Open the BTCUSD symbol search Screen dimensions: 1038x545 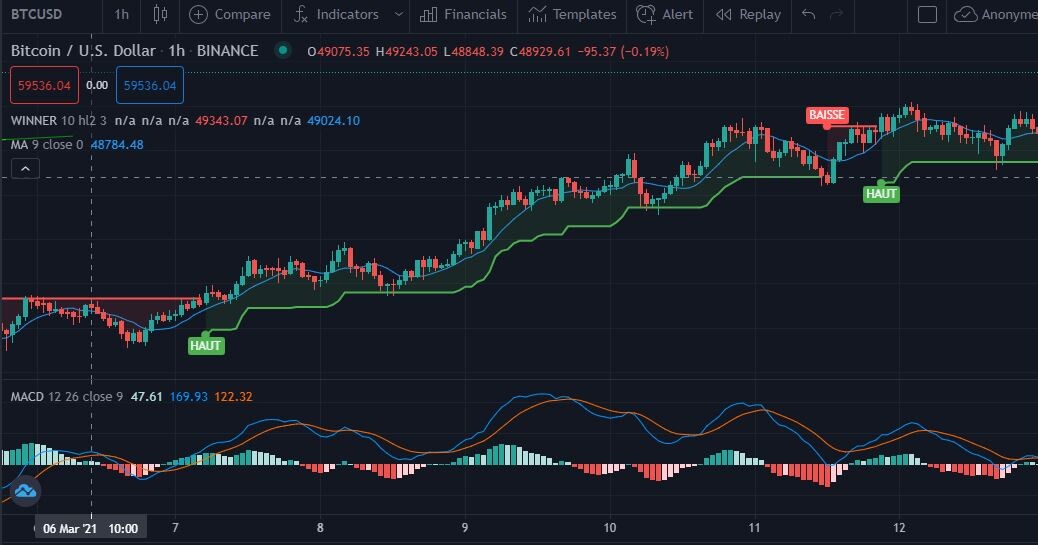coord(36,14)
